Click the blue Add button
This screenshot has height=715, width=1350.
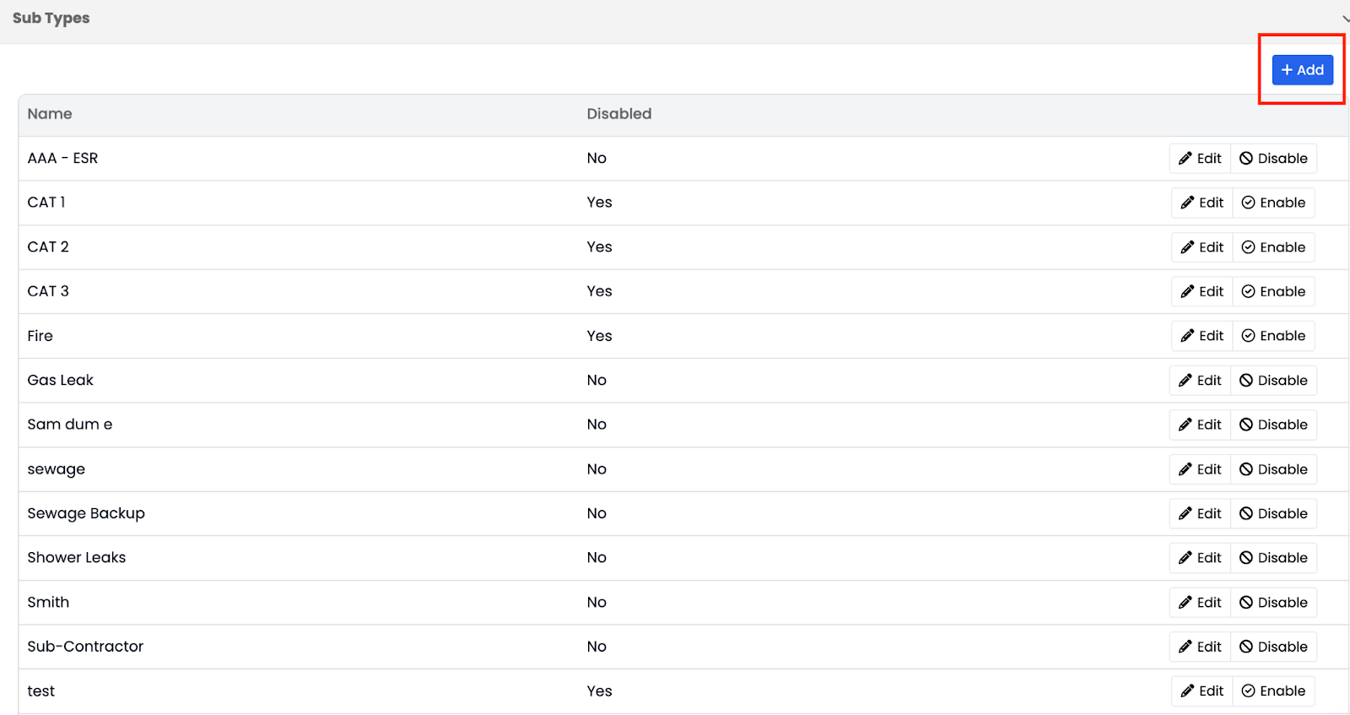(1302, 70)
